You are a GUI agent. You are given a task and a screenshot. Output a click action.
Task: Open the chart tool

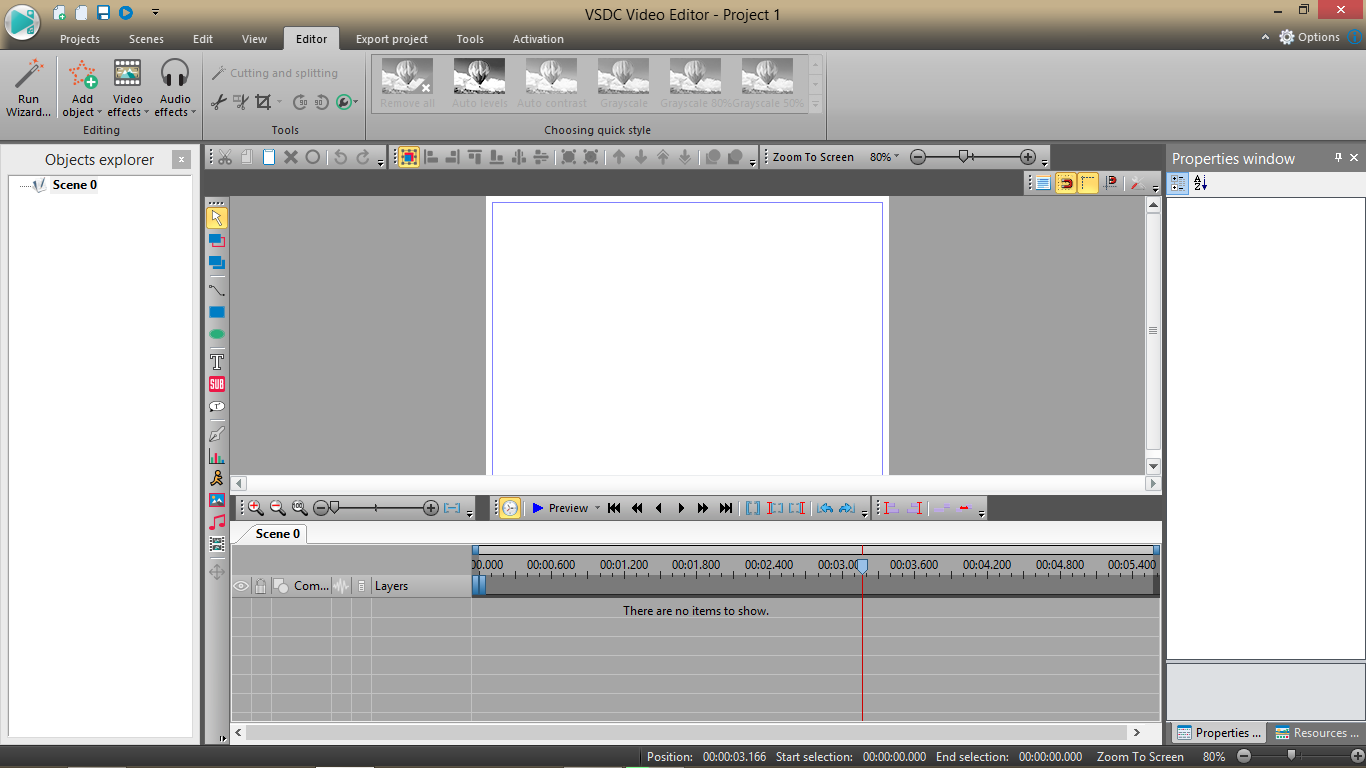pos(217,455)
